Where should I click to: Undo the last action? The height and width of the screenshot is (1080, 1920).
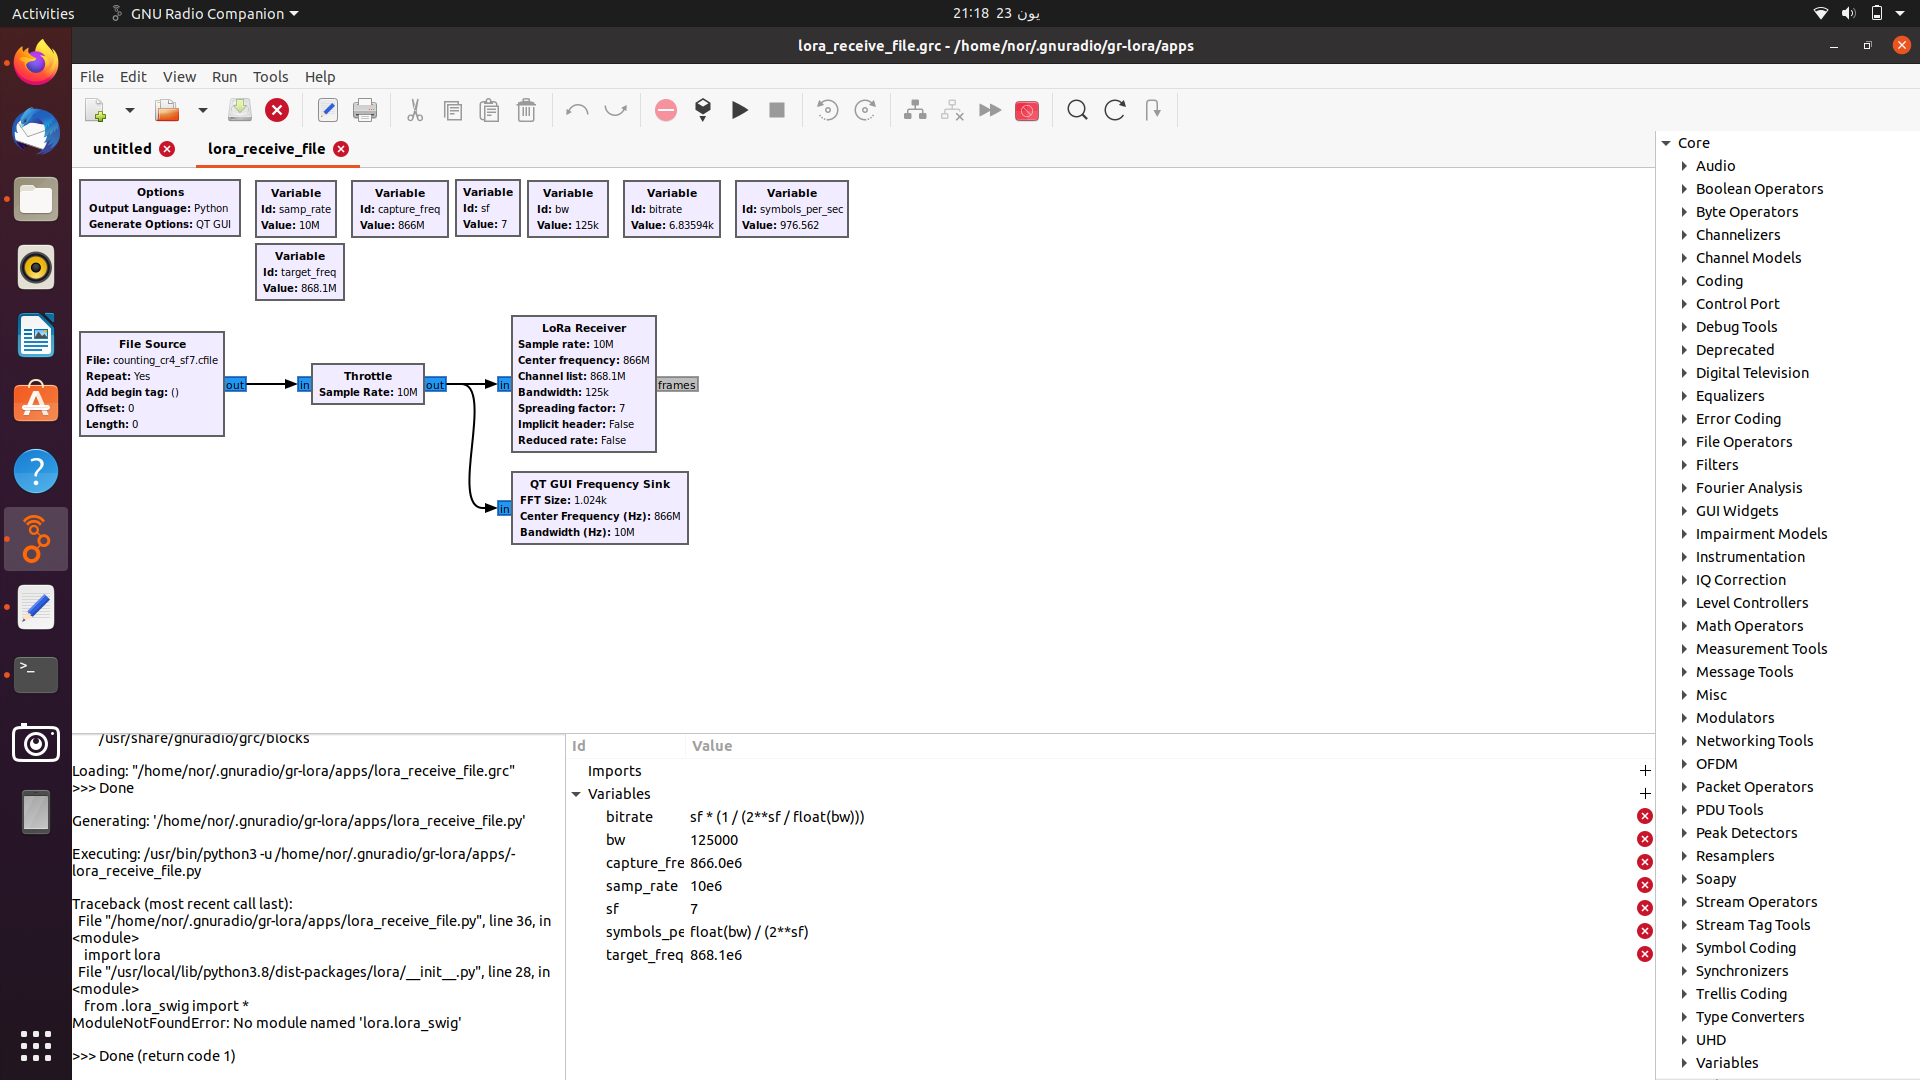(x=577, y=110)
